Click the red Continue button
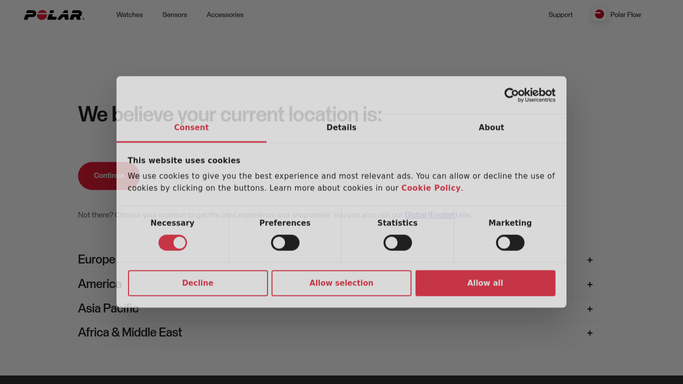 (x=108, y=176)
